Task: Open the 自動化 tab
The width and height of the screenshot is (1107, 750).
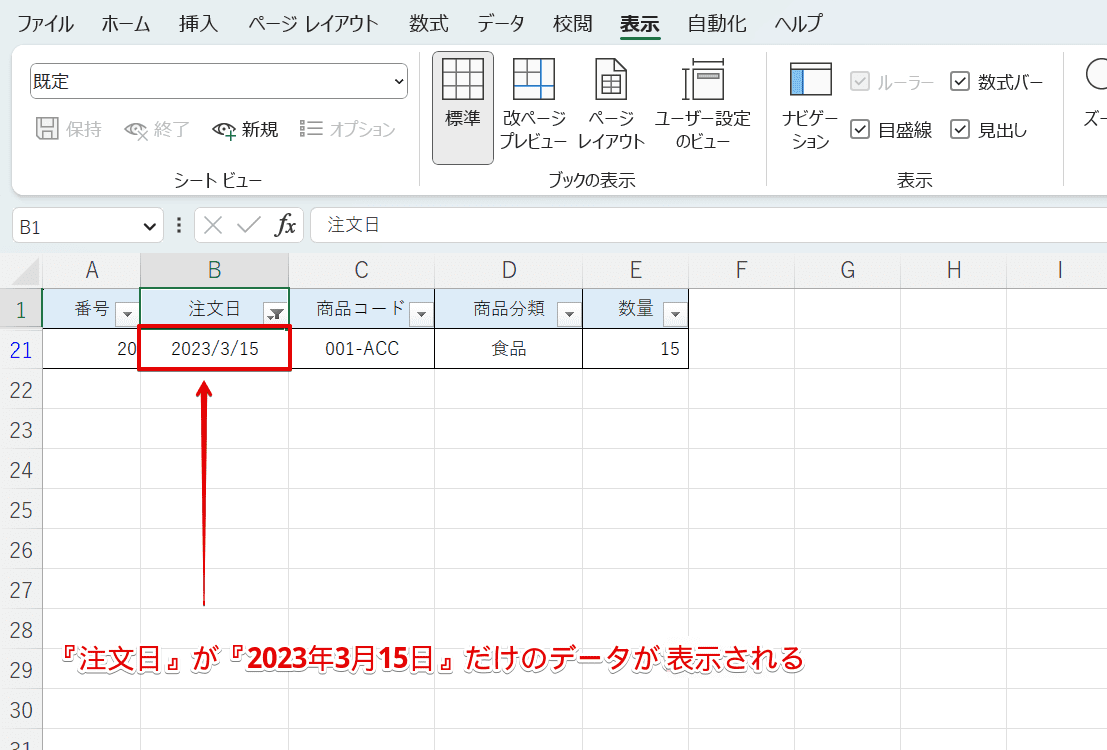Action: [x=717, y=24]
